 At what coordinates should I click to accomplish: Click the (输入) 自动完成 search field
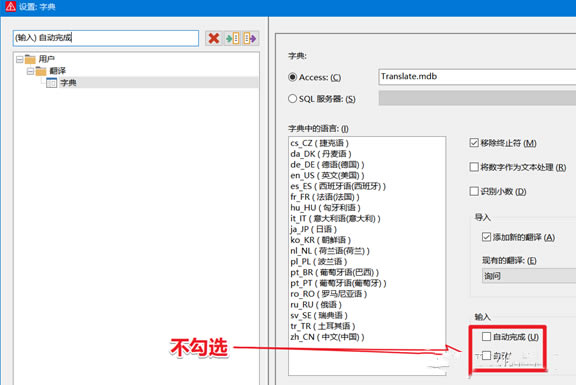(x=106, y=38)
